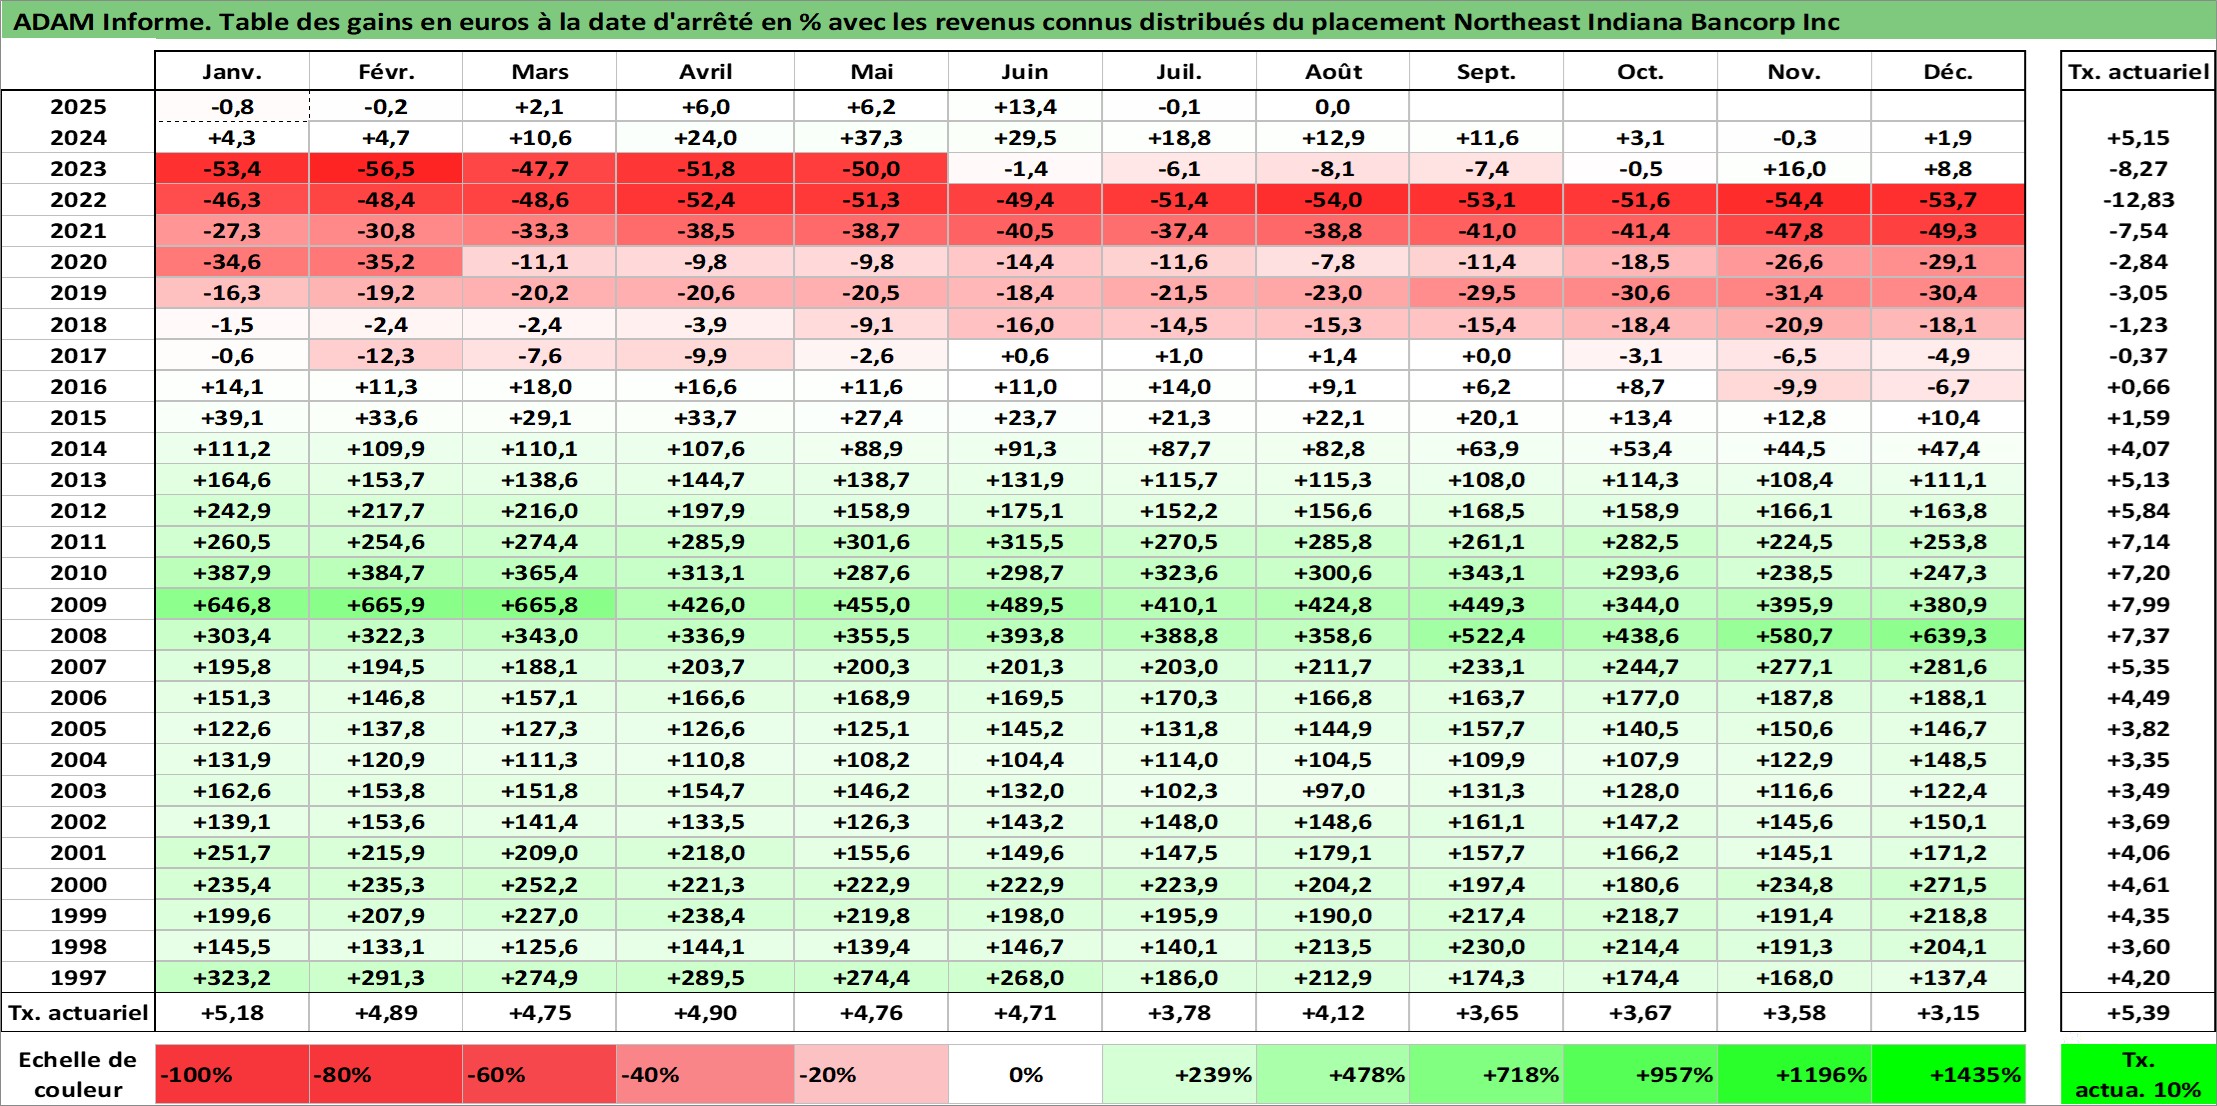Select the +1435% green color scale swatch
The width and height of the screenshot is (2217, 1106).
[x=1948, y=1075]
